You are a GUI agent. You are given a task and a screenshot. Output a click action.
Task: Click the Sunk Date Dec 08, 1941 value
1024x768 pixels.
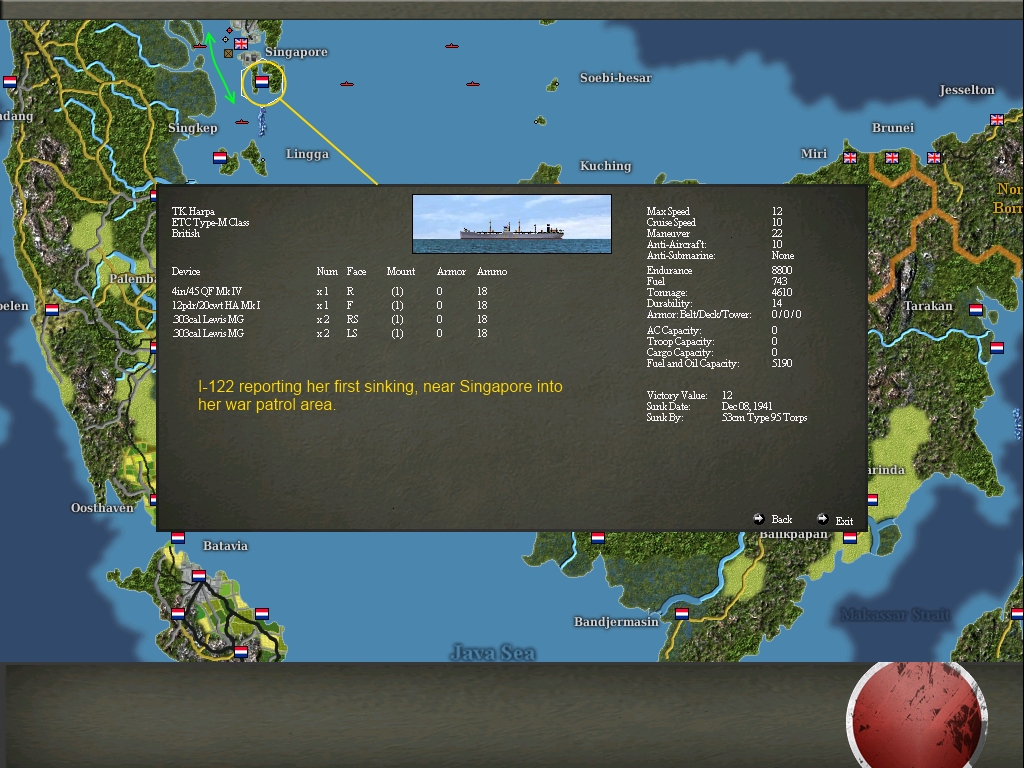pos(747,406)
